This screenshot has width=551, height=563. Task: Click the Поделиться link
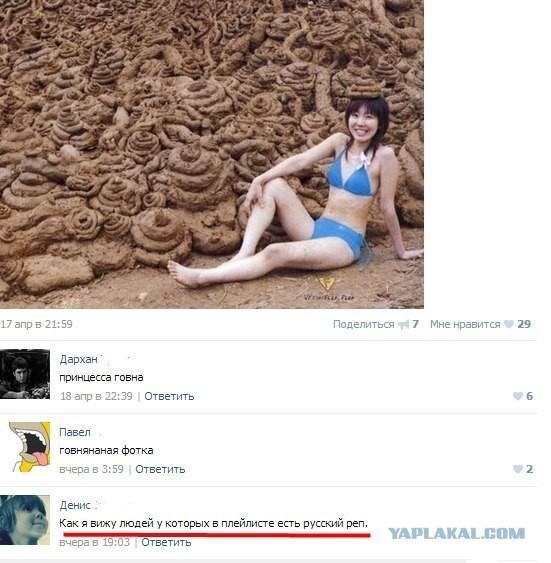[363, 324]
